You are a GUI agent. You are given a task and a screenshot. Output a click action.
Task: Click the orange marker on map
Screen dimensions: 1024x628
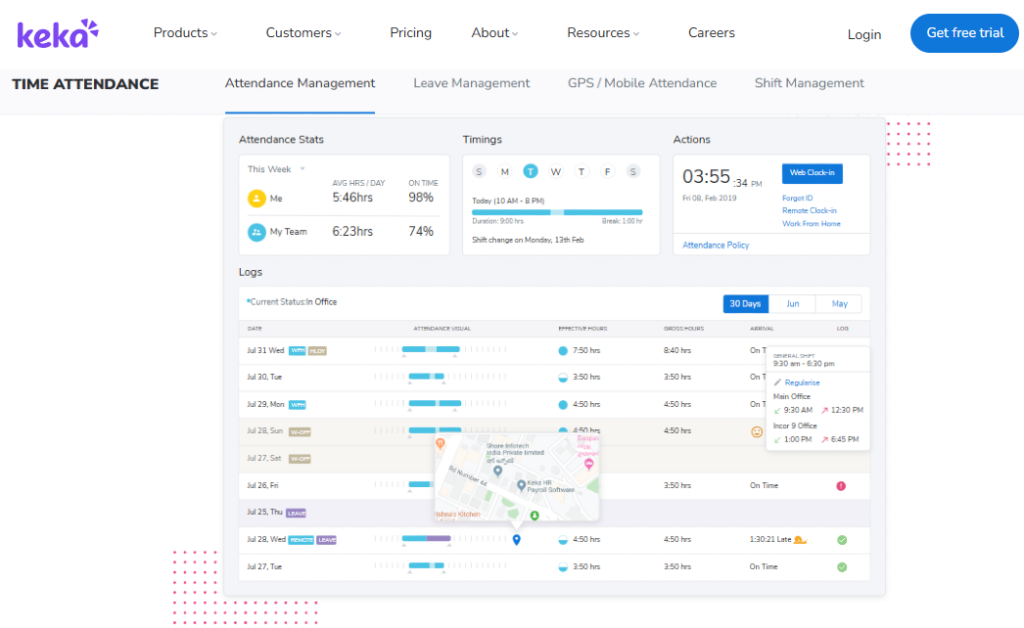[x=440, y=444]
